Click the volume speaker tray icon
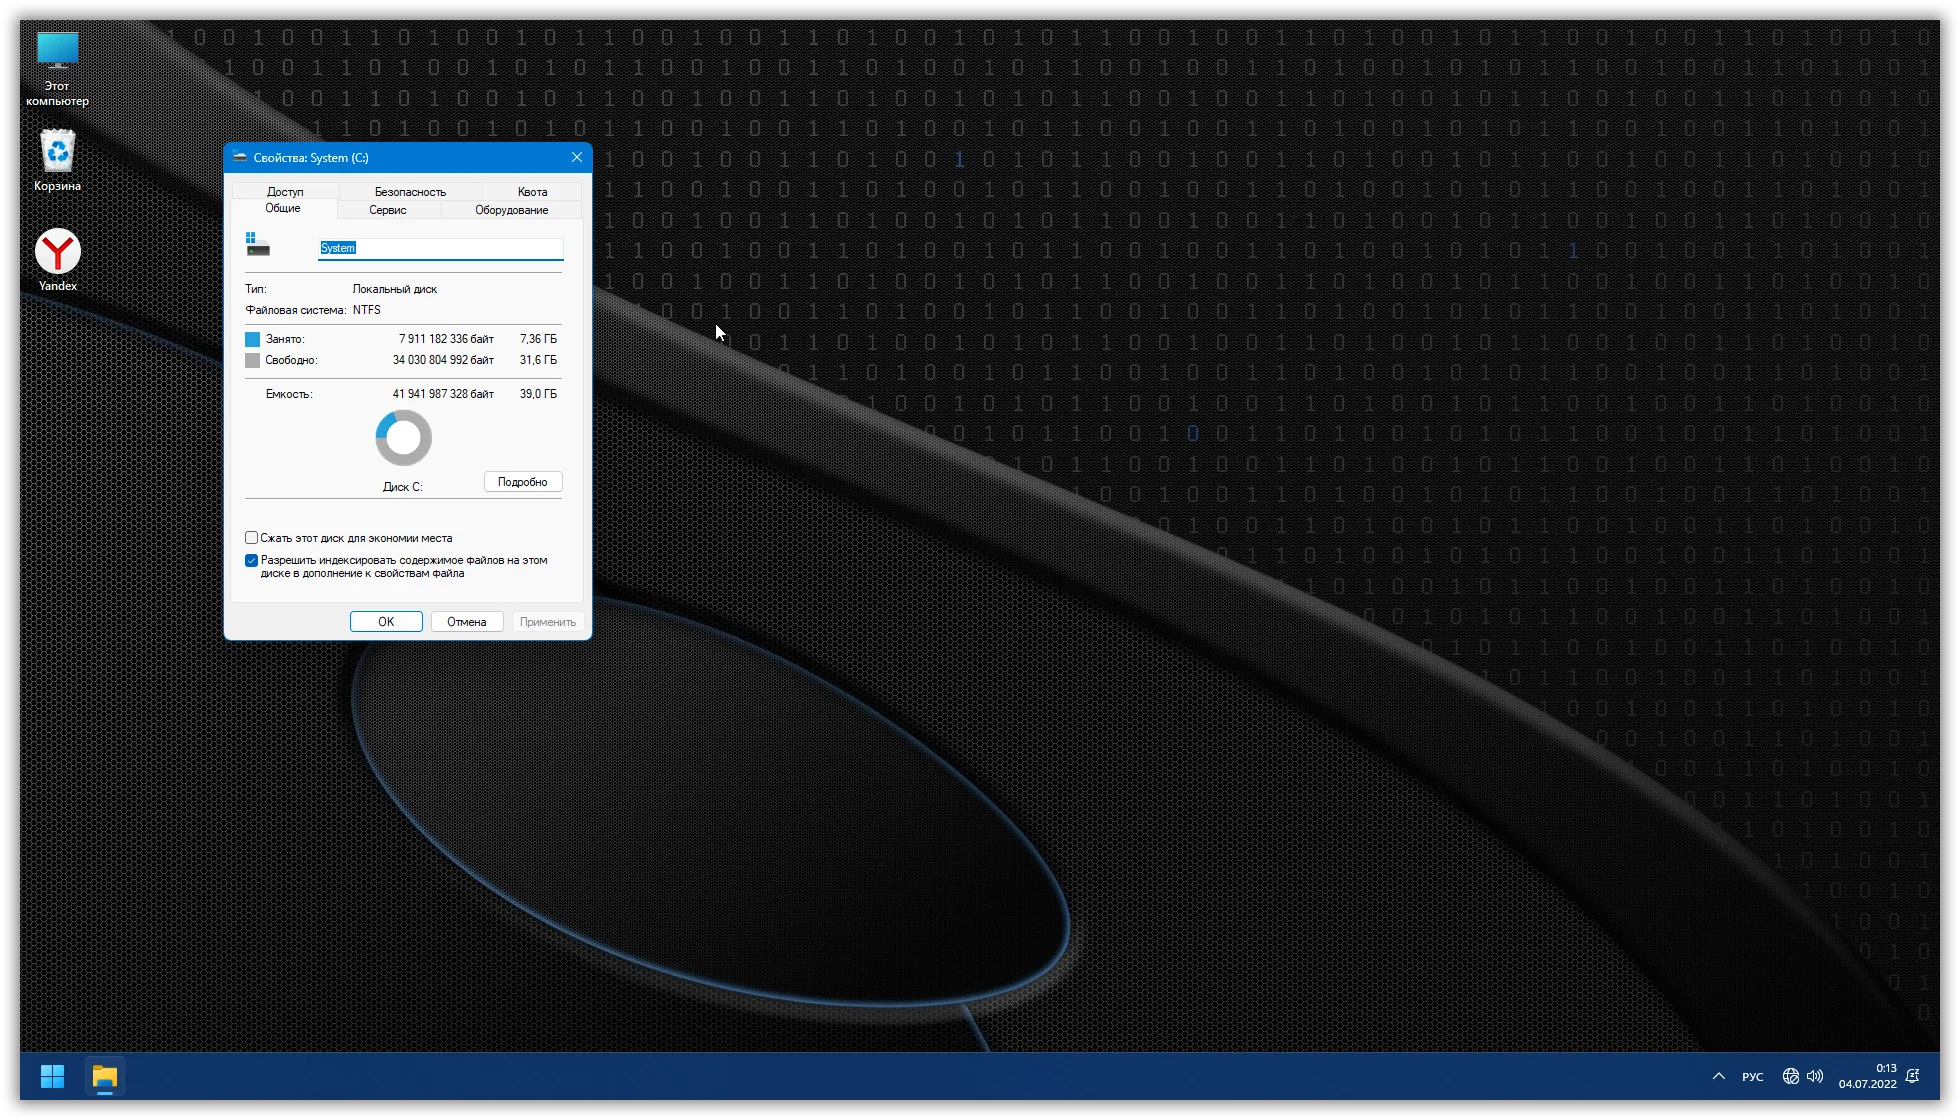This screenshot has width=1960, height=1120. [x=1815, y=1076]
